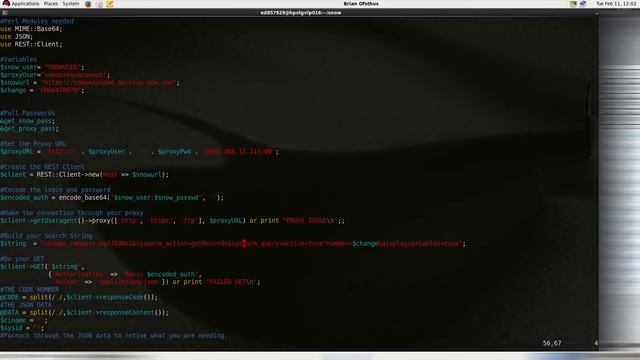Click the line 'use MIME::Base64;'
640x360 pixels.
pos(31,29)
